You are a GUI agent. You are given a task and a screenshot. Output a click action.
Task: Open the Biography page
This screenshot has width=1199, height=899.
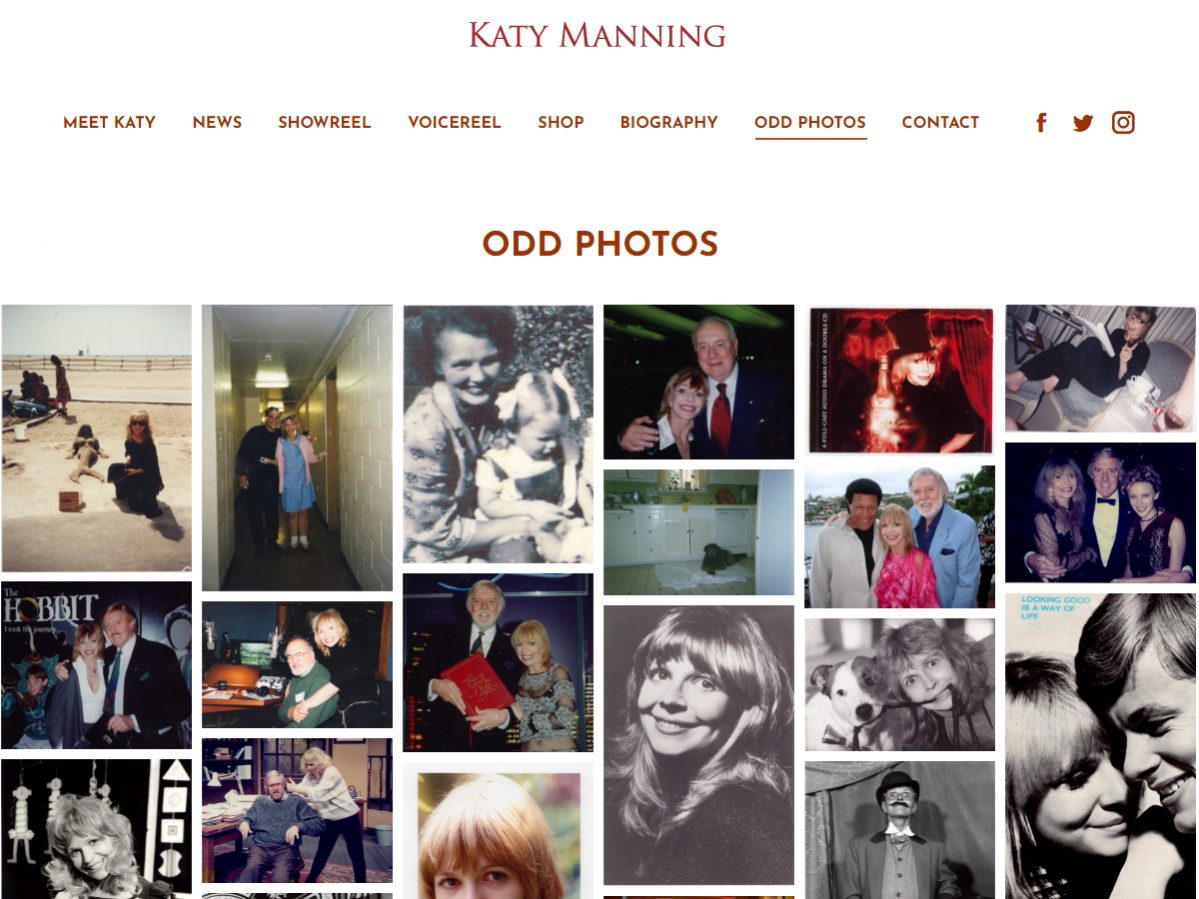(x=669, y=122)
